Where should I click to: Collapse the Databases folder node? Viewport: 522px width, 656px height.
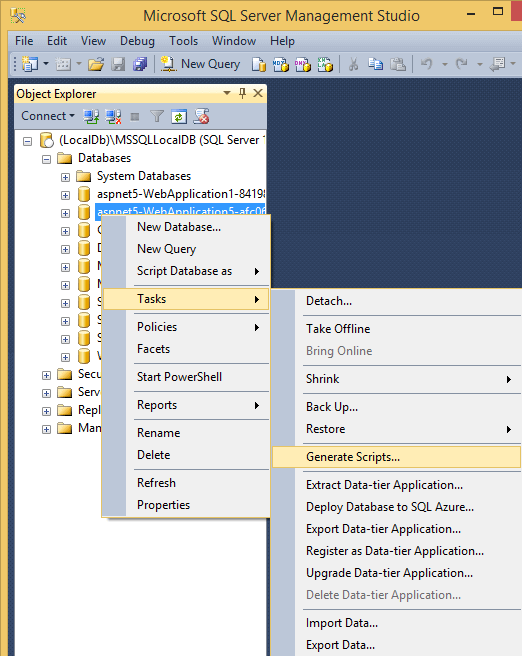click(x=46, y=159)
